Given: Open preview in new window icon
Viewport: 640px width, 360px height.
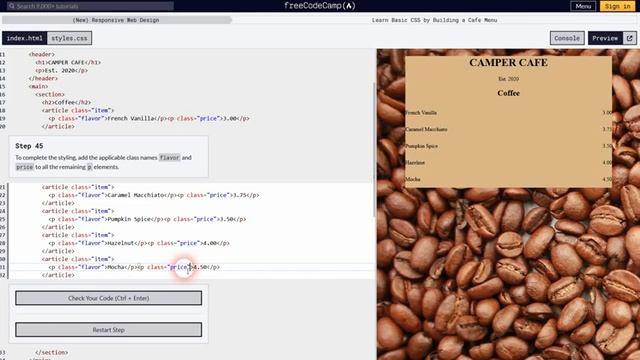Looking at the screenshot, I should point(629,38).
